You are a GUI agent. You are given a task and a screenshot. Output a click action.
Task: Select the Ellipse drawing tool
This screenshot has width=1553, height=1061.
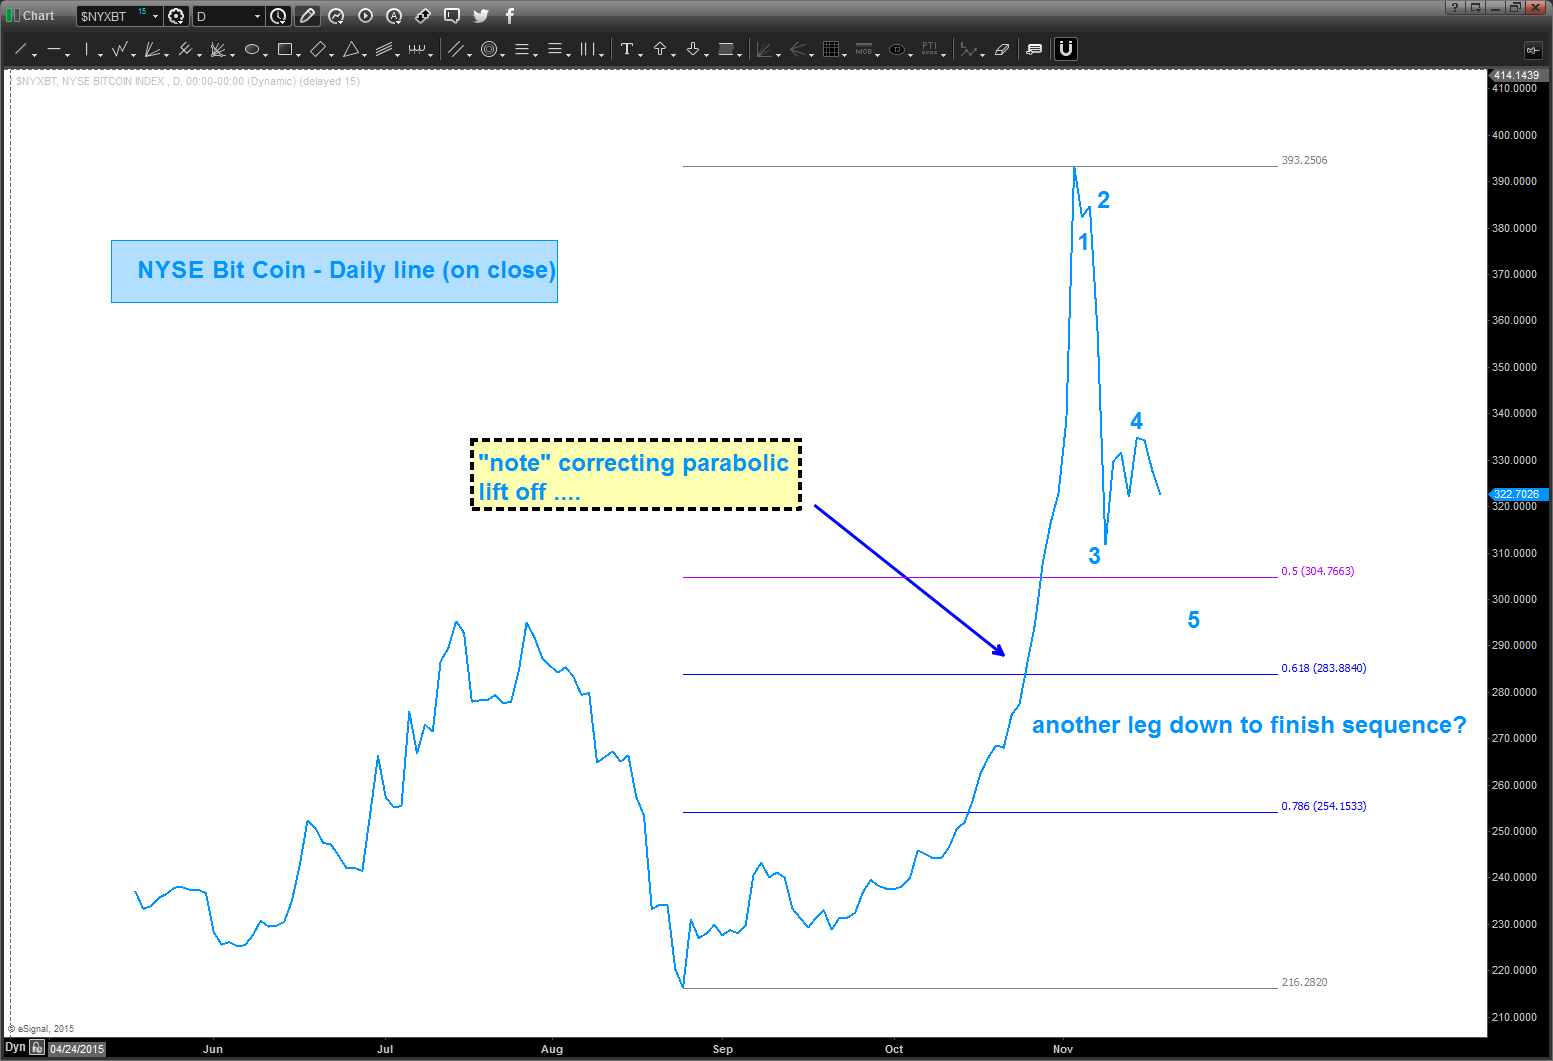point(252,48)
